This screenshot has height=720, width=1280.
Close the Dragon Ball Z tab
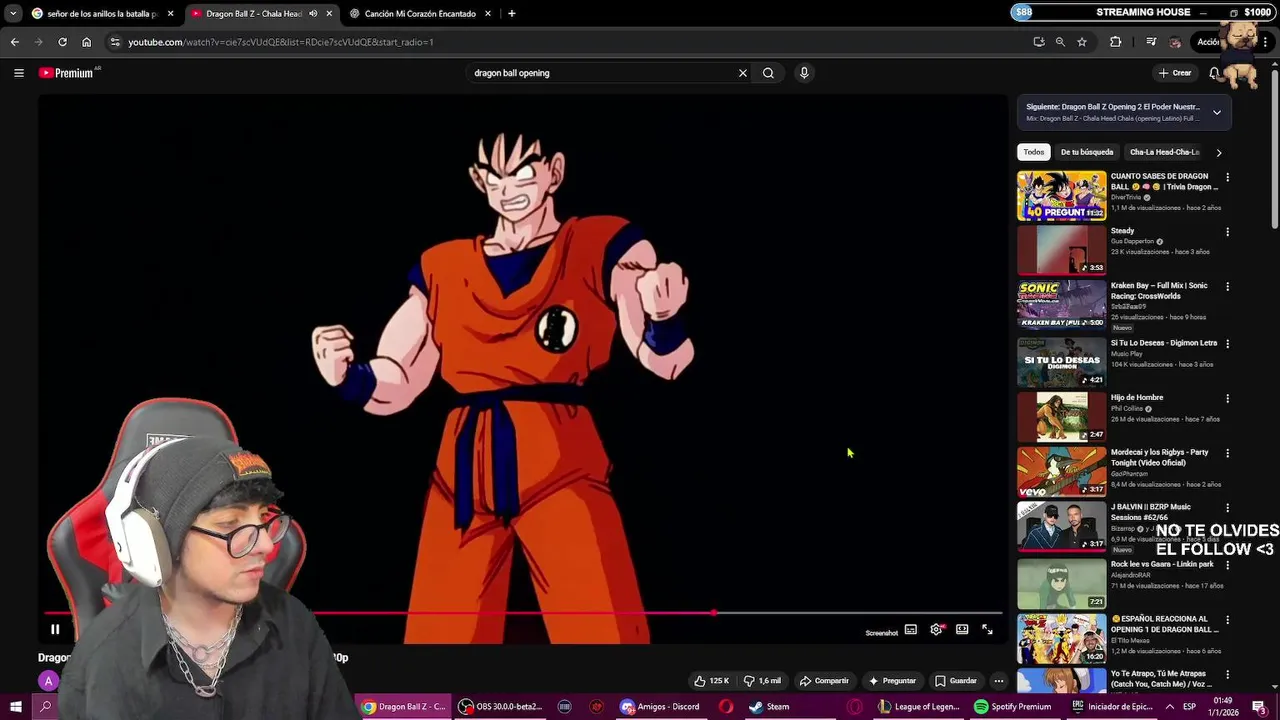(329, 14)
